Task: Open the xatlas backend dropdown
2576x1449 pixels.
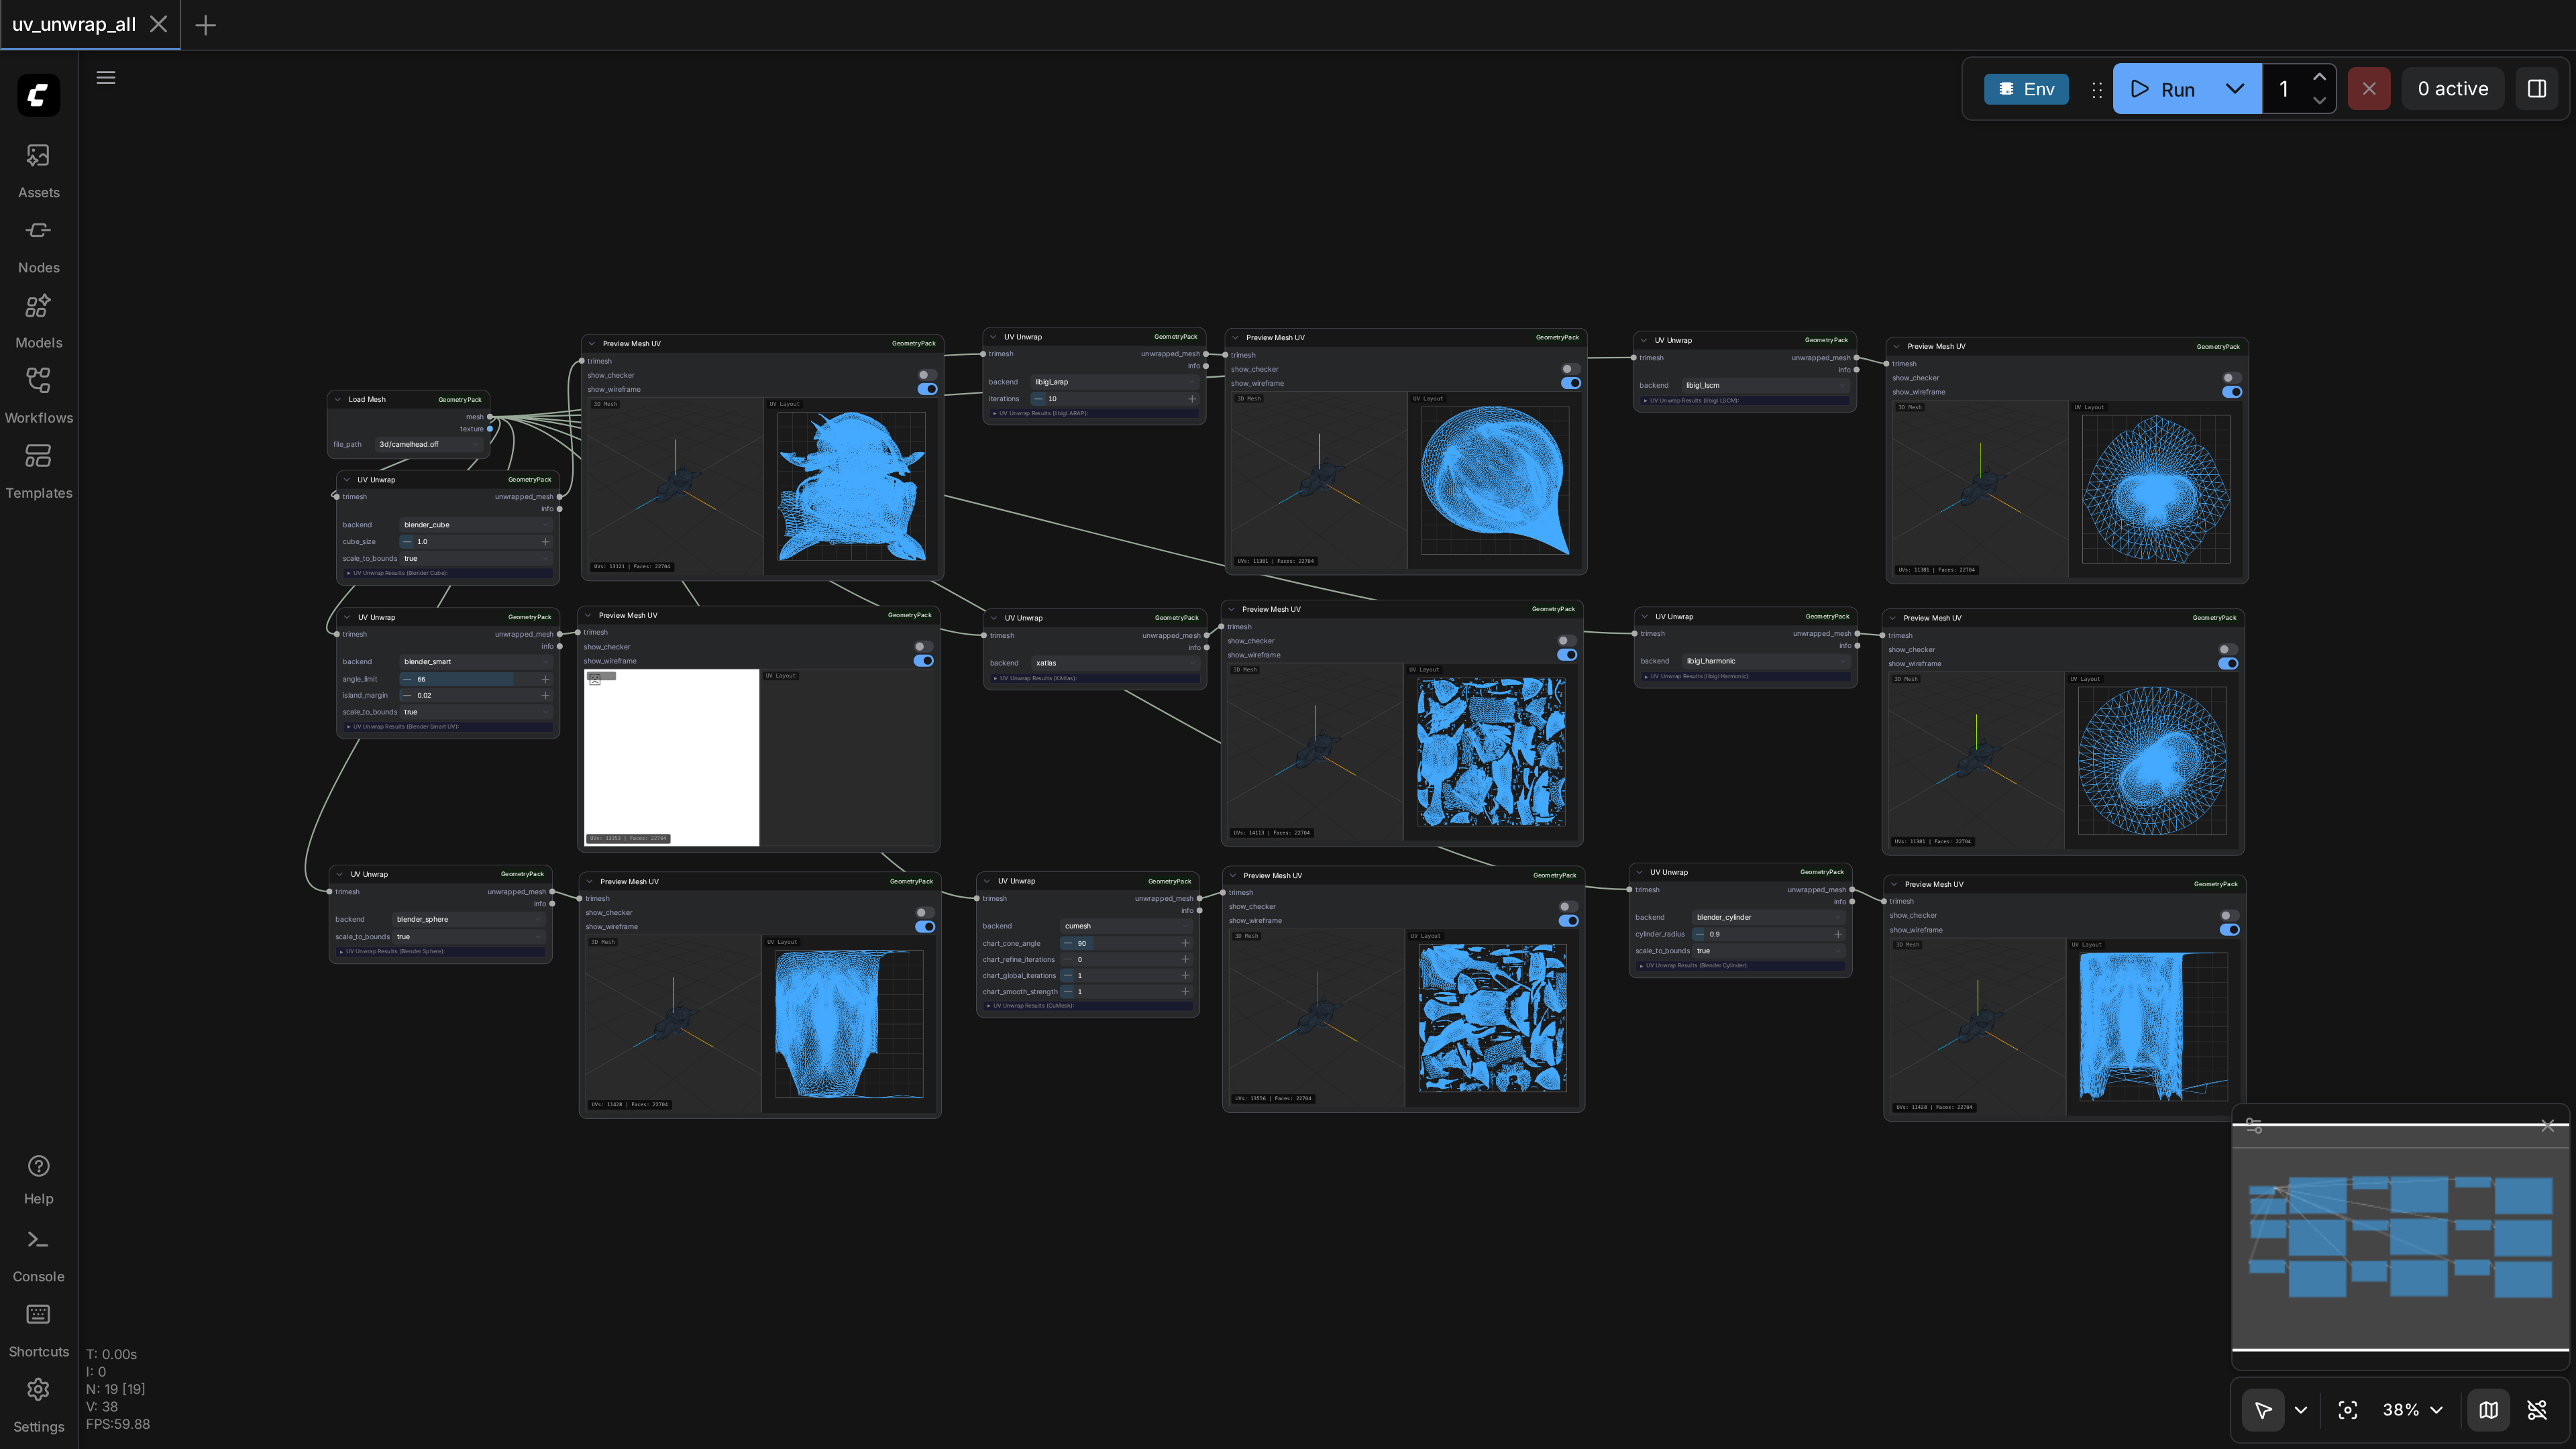Action: (1116, 663)
